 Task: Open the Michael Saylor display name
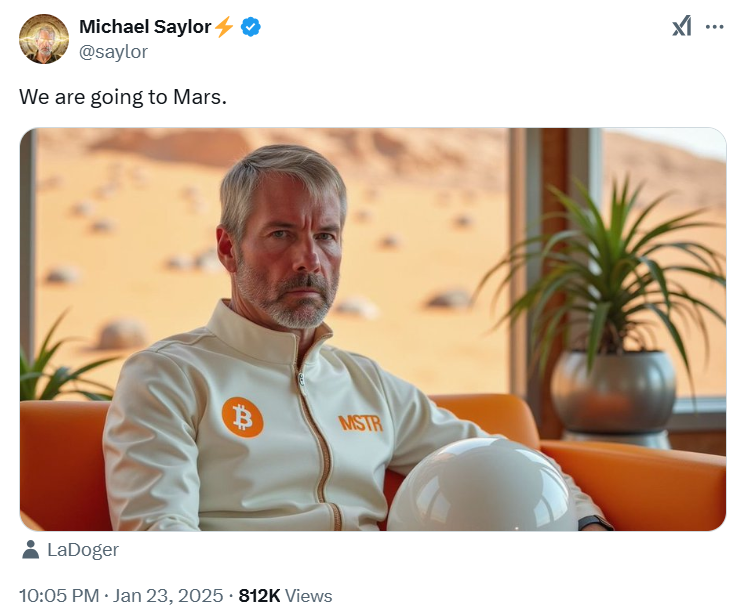[145, 27]
